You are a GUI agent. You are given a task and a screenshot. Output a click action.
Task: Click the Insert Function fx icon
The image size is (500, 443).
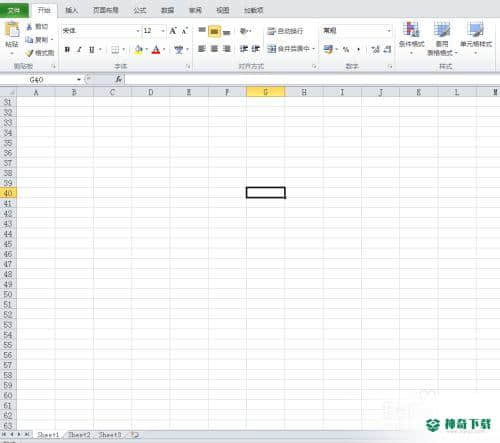[x=118, y=79]
